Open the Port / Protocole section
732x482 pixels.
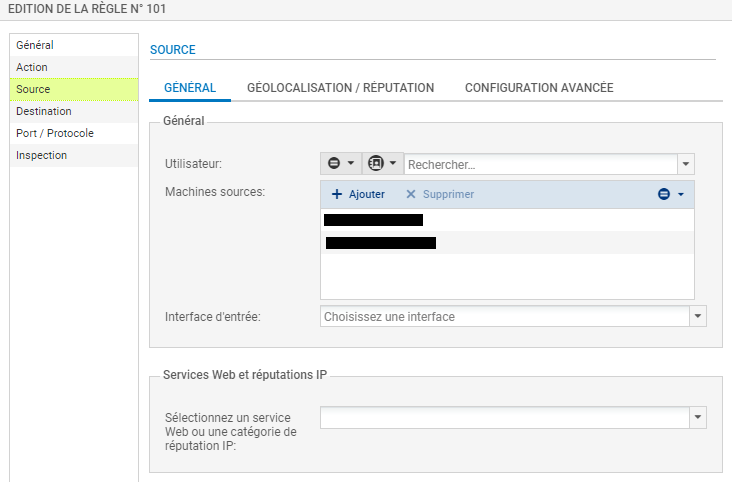click(x=74, y=133)
